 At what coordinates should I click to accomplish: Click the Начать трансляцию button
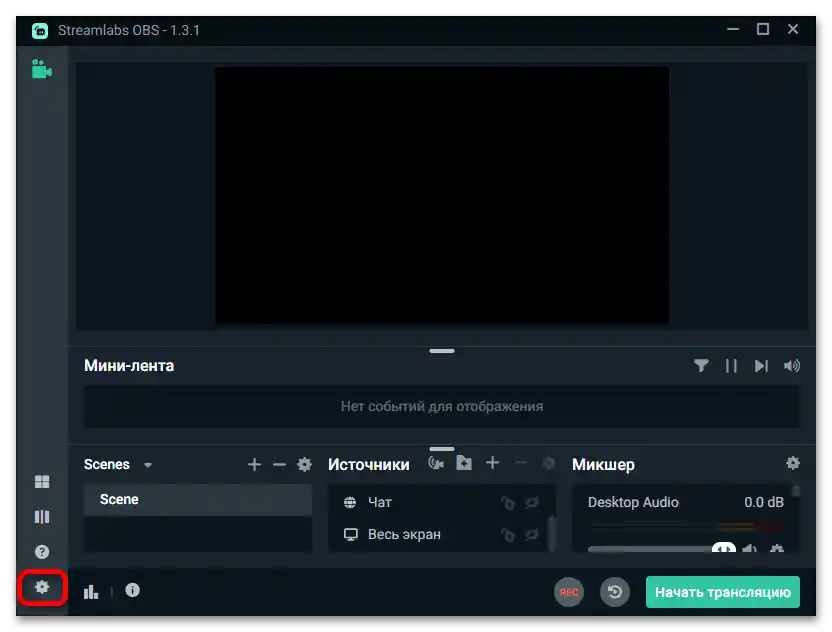pos(723,592)
